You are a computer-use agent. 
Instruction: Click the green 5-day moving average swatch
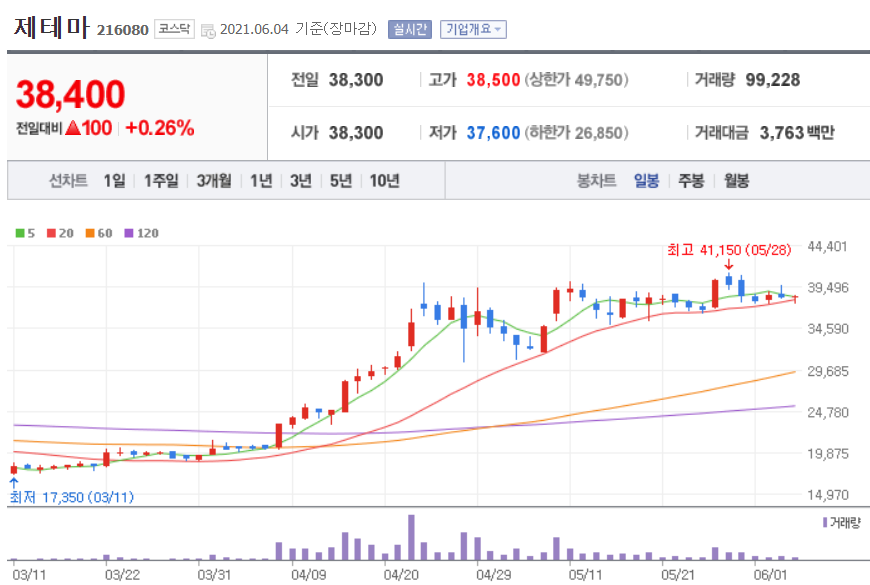(x=20, y=233)
